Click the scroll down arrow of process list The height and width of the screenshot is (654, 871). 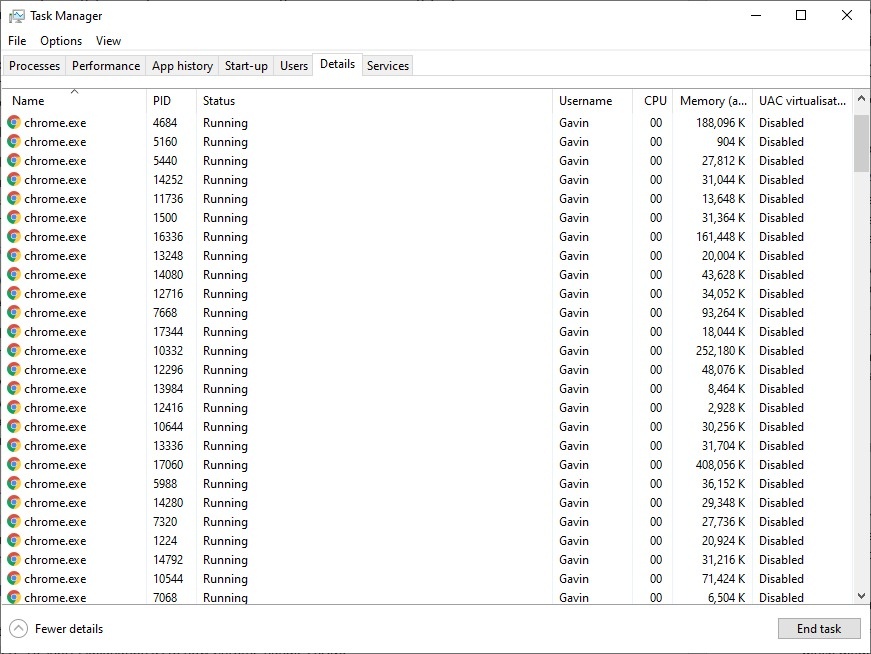click(x=862, y=596)
